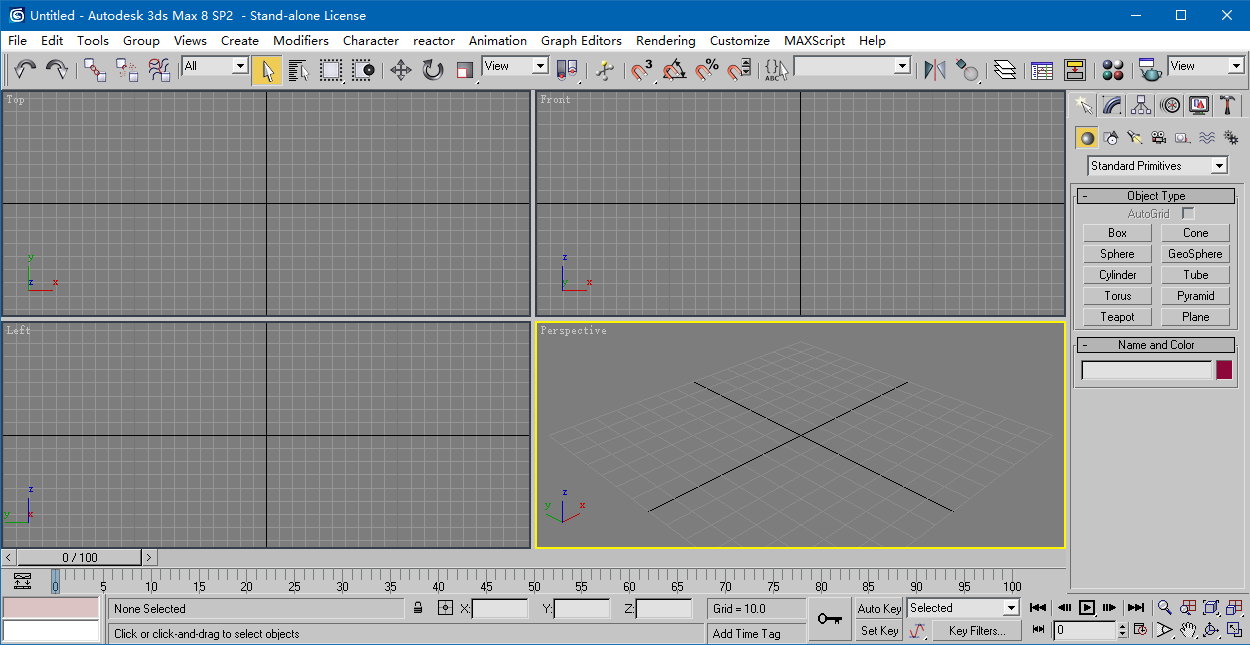Select the Lights category icon
The width and height of the screenshot is (1250, 645).
tap(1135, 138)
